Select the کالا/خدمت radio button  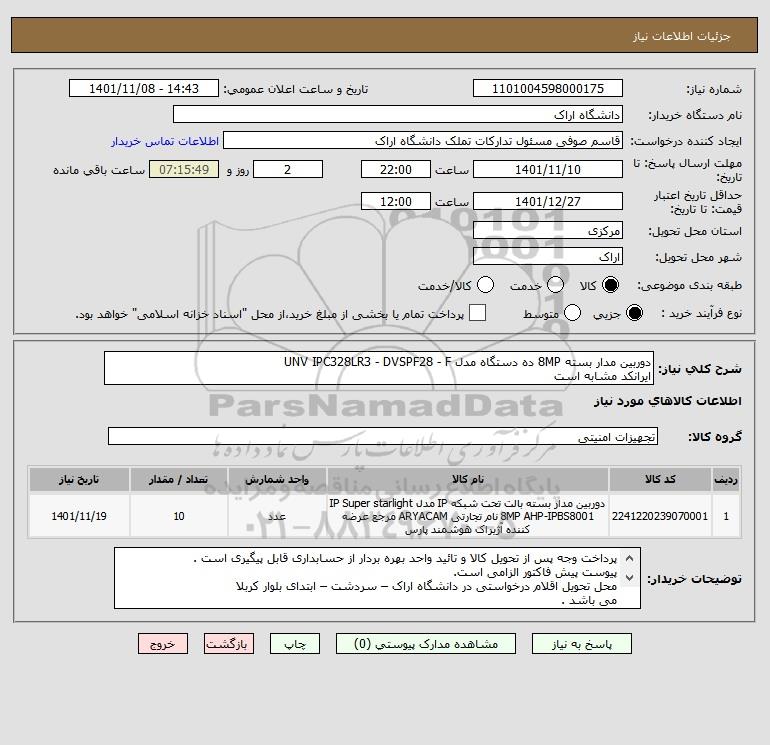click(x=485, y=285)
